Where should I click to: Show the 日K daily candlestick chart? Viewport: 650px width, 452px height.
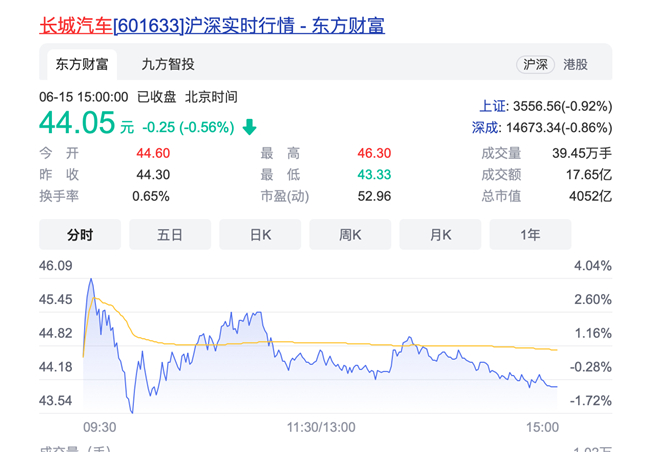(260, 235)
